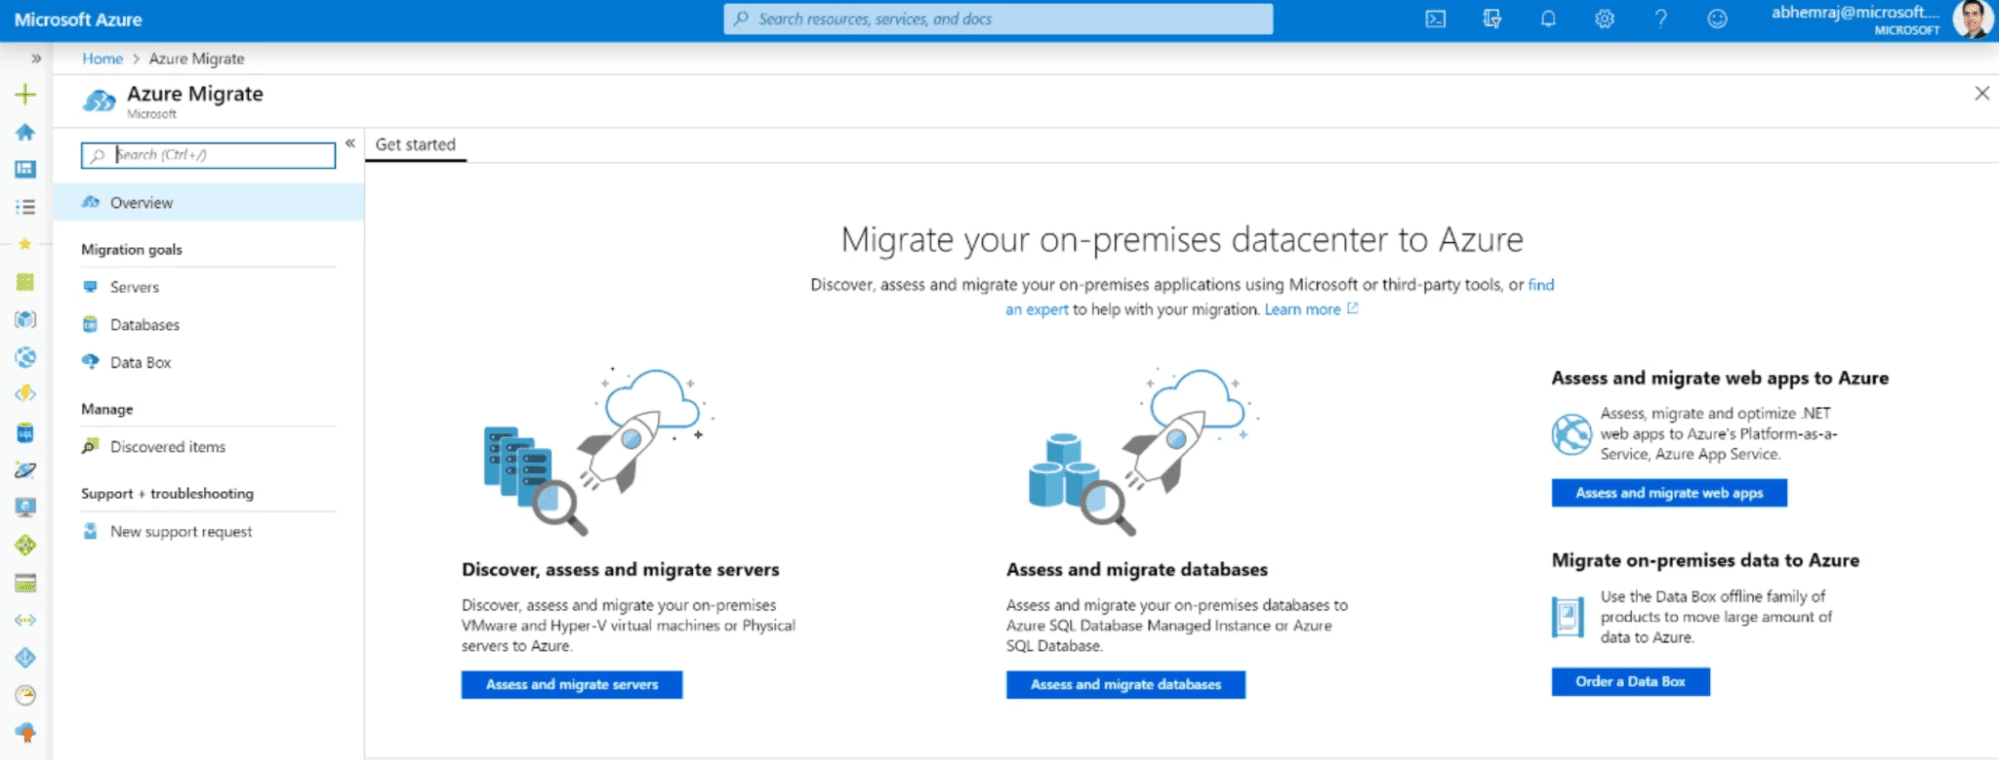Click Order a Data Box button

click(1631, 682)
